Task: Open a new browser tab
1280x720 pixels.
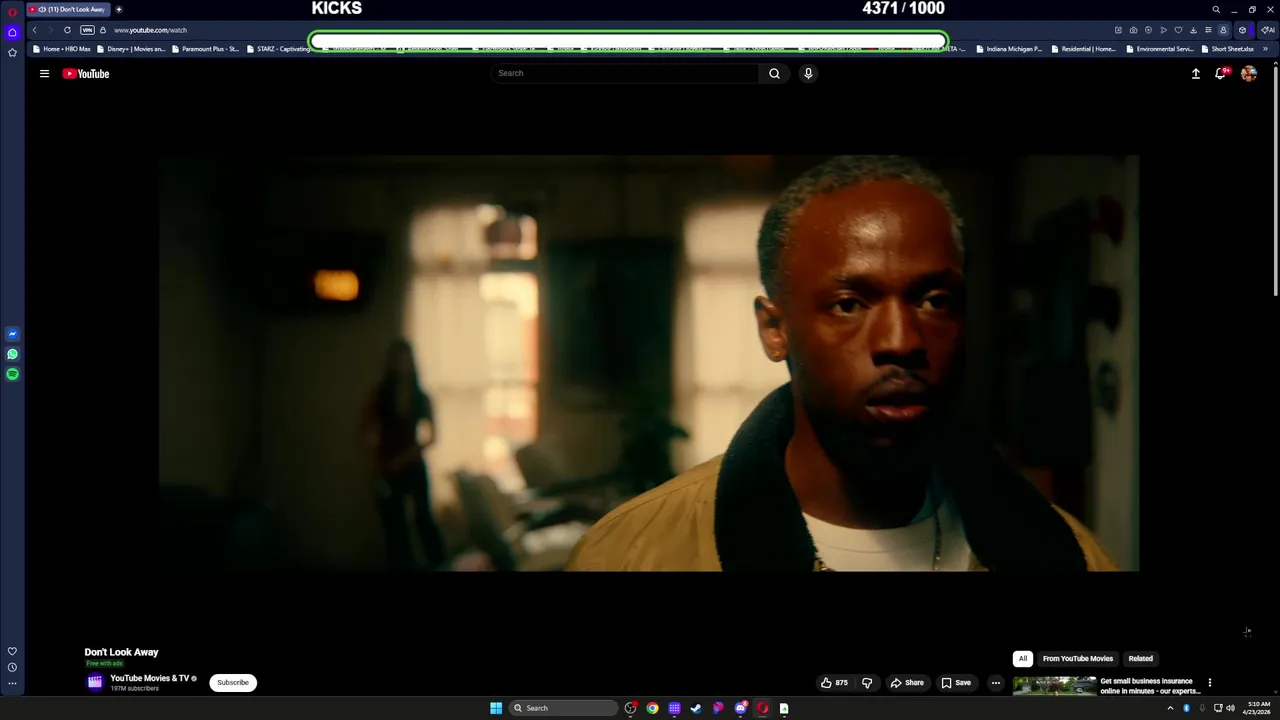Action: tap(119, 9)
